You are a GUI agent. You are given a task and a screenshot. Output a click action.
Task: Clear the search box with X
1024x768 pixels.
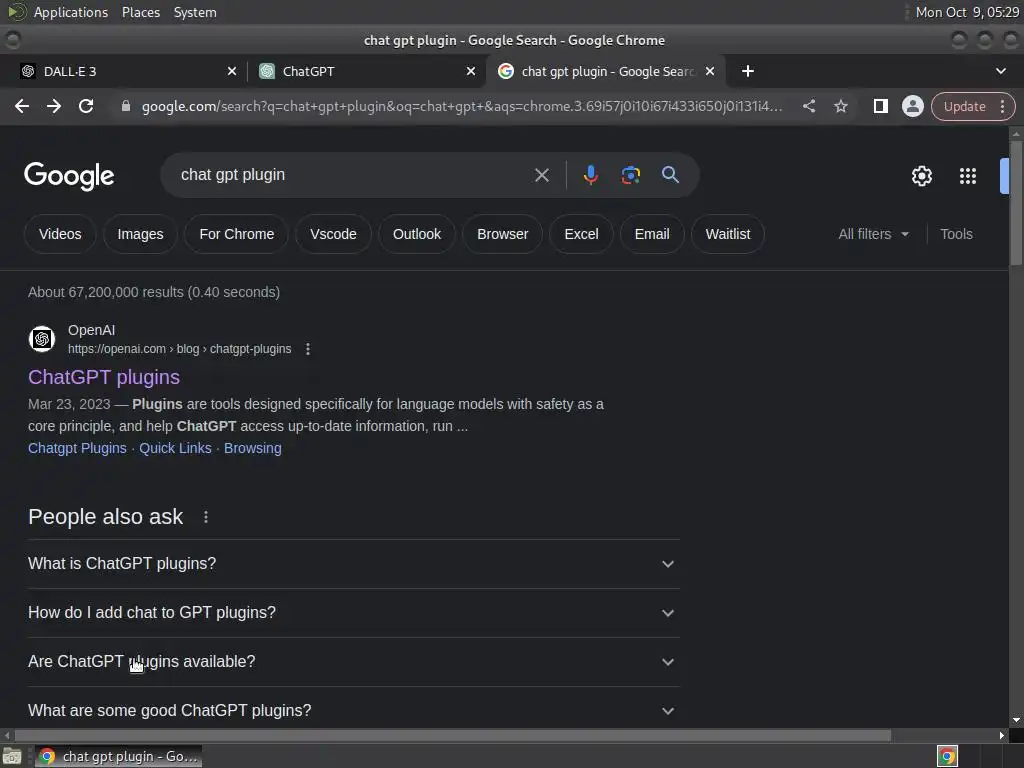pos(541,175)
